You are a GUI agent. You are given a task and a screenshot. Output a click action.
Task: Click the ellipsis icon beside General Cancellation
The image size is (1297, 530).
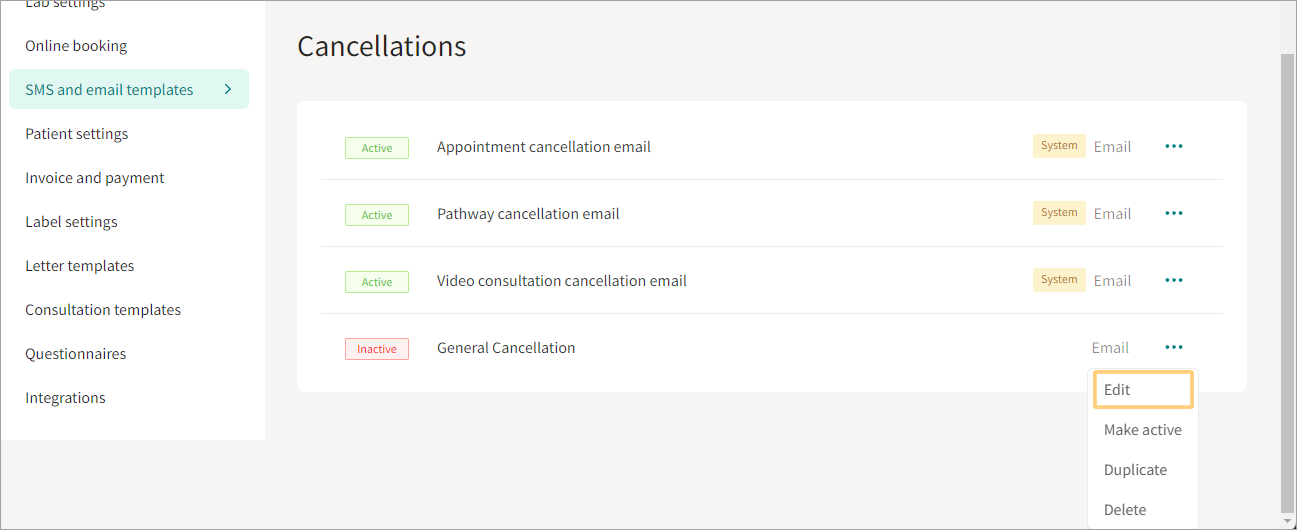(x=1174, y=347)
